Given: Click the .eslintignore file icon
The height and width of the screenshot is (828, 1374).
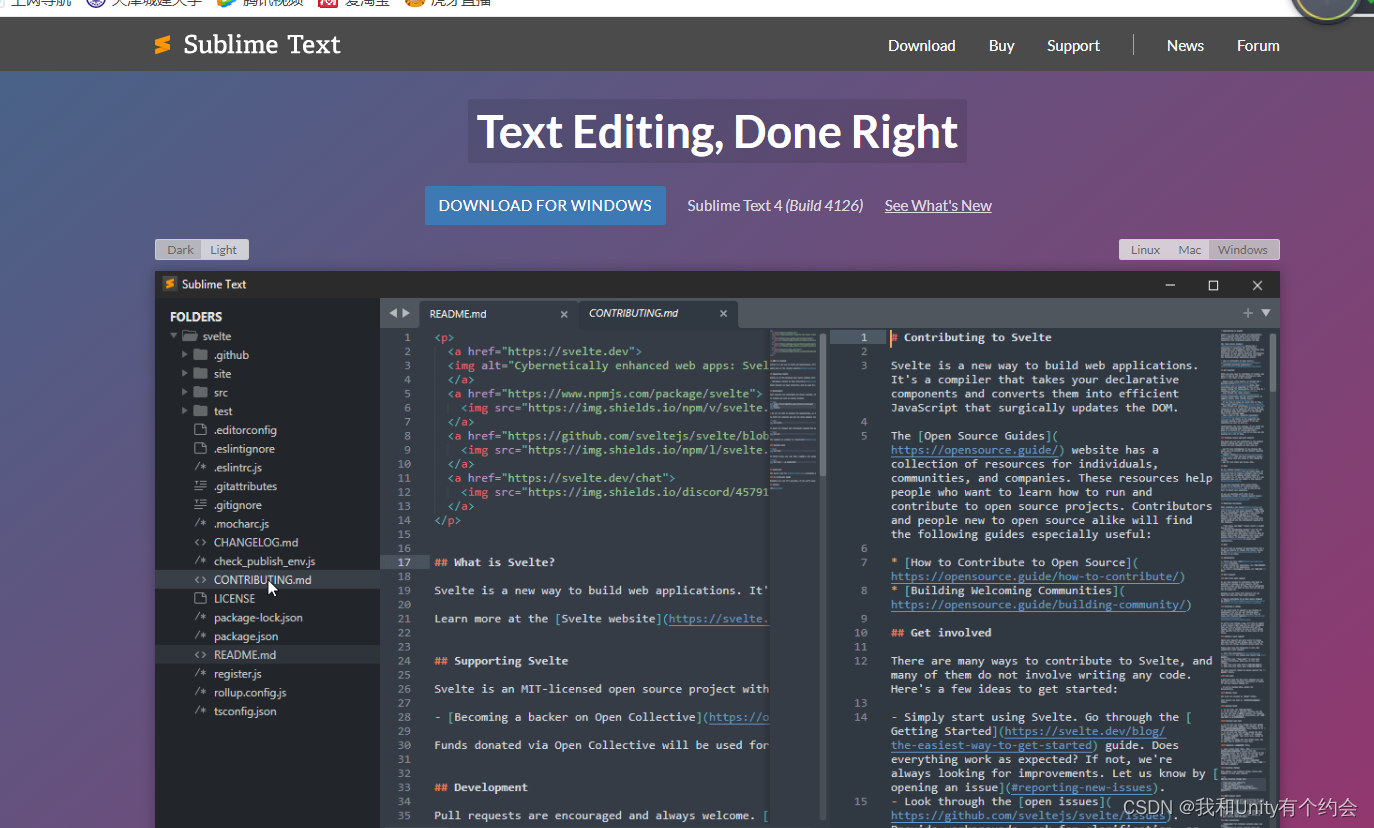Looking at the screenshot, I should click(200, 449).
